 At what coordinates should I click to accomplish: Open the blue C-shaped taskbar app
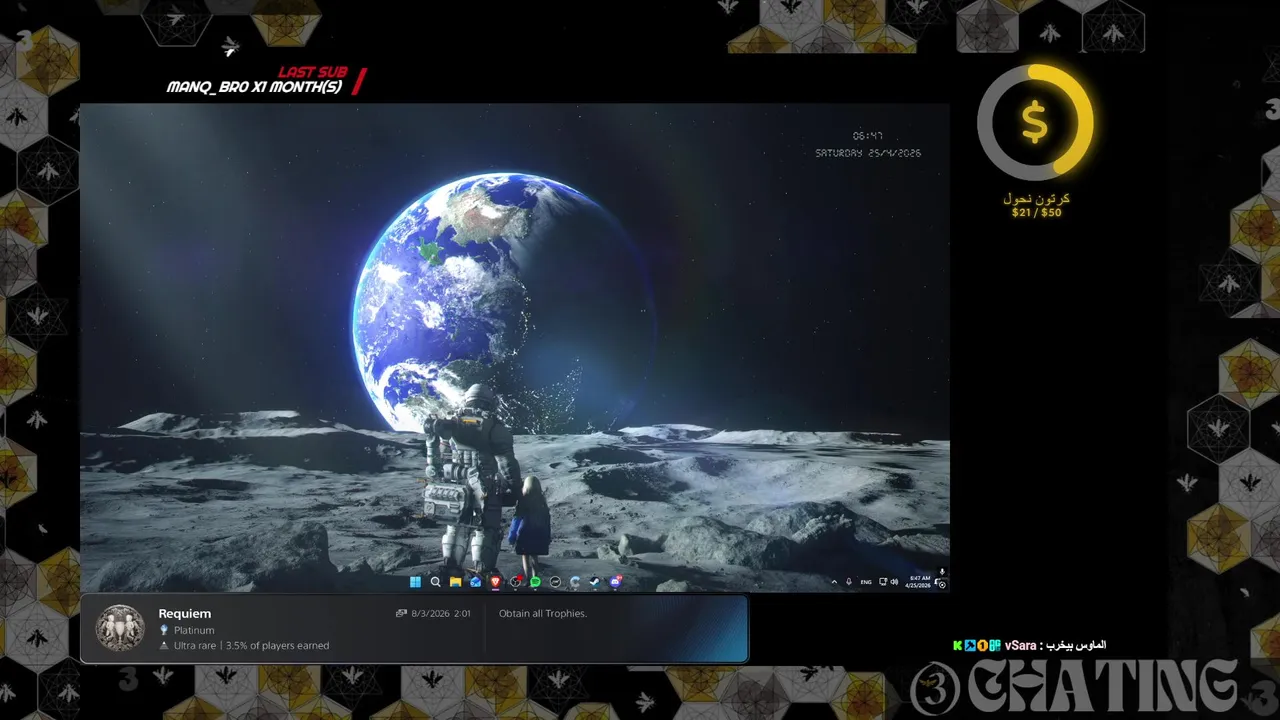pyautogui.click(x=575, y=581)
